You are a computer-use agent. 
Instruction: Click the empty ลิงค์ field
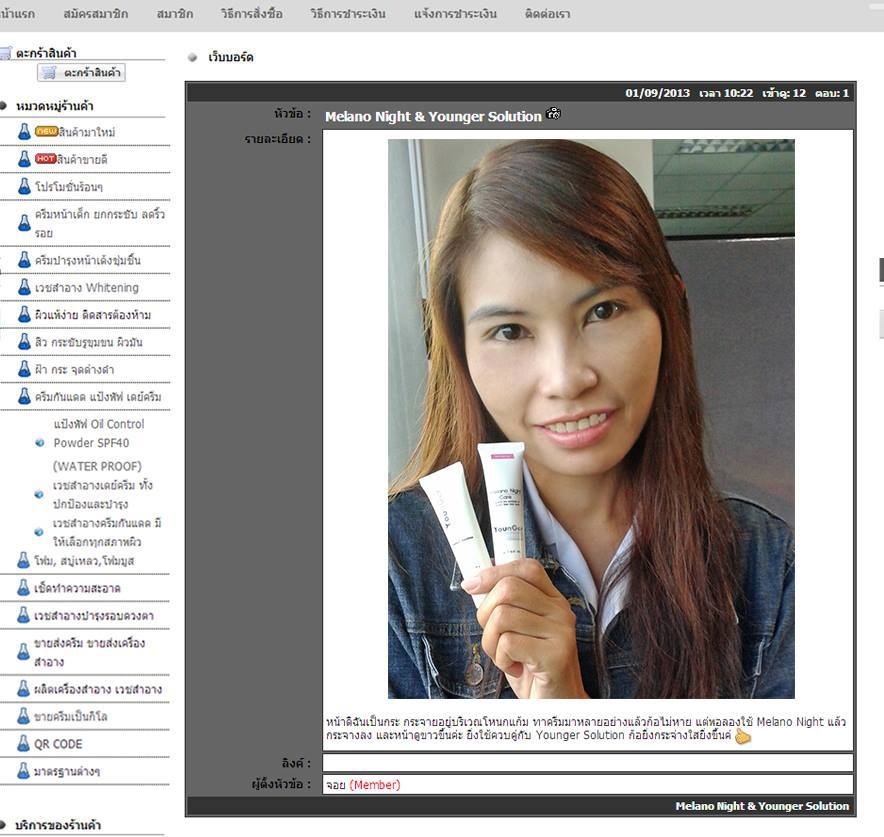587,763
